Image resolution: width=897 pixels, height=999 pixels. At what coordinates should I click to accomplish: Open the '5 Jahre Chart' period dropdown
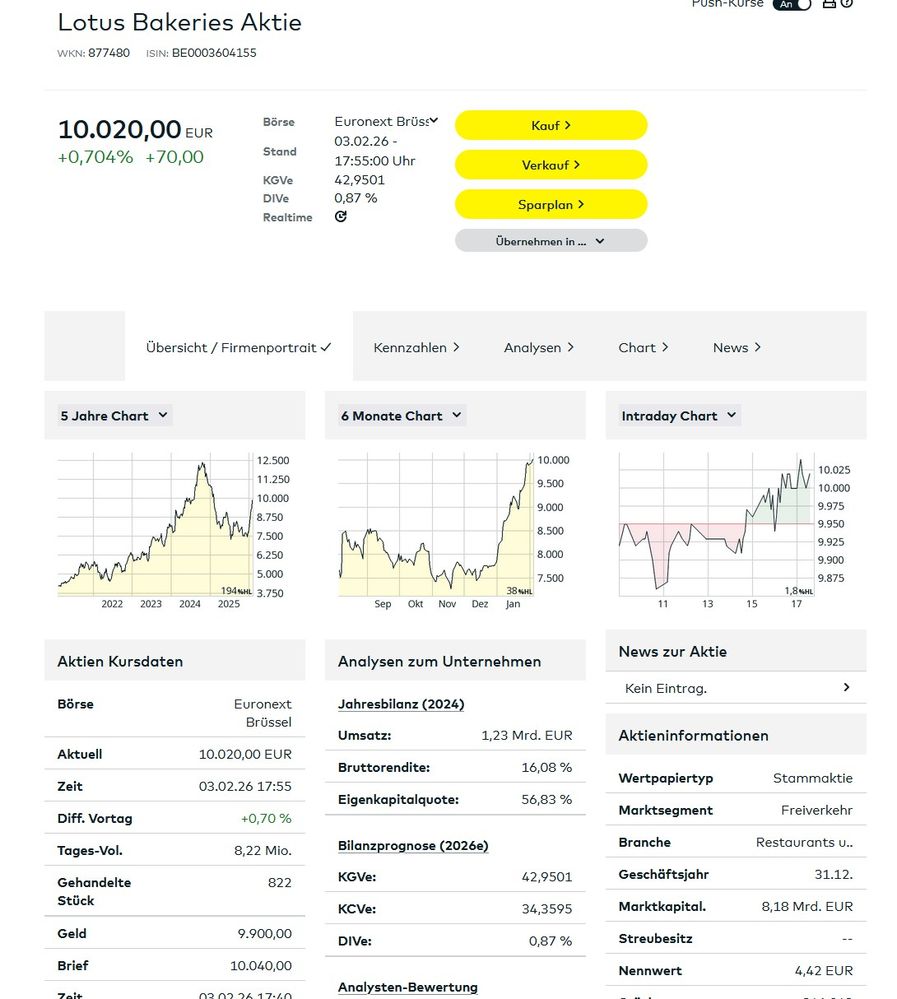coord(115,415)
